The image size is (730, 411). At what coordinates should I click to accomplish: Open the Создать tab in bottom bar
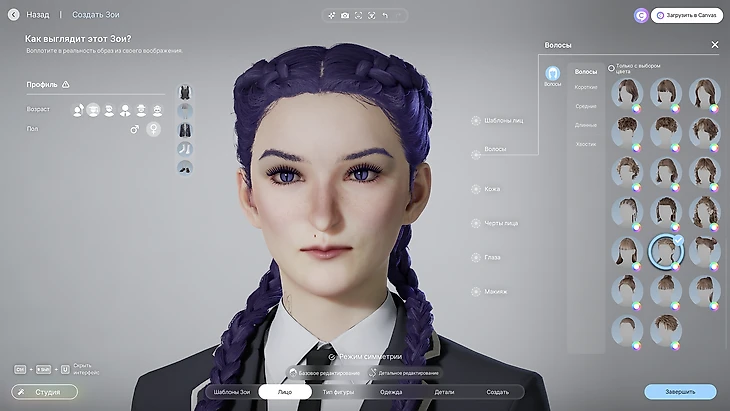click(x=498, y=392)
